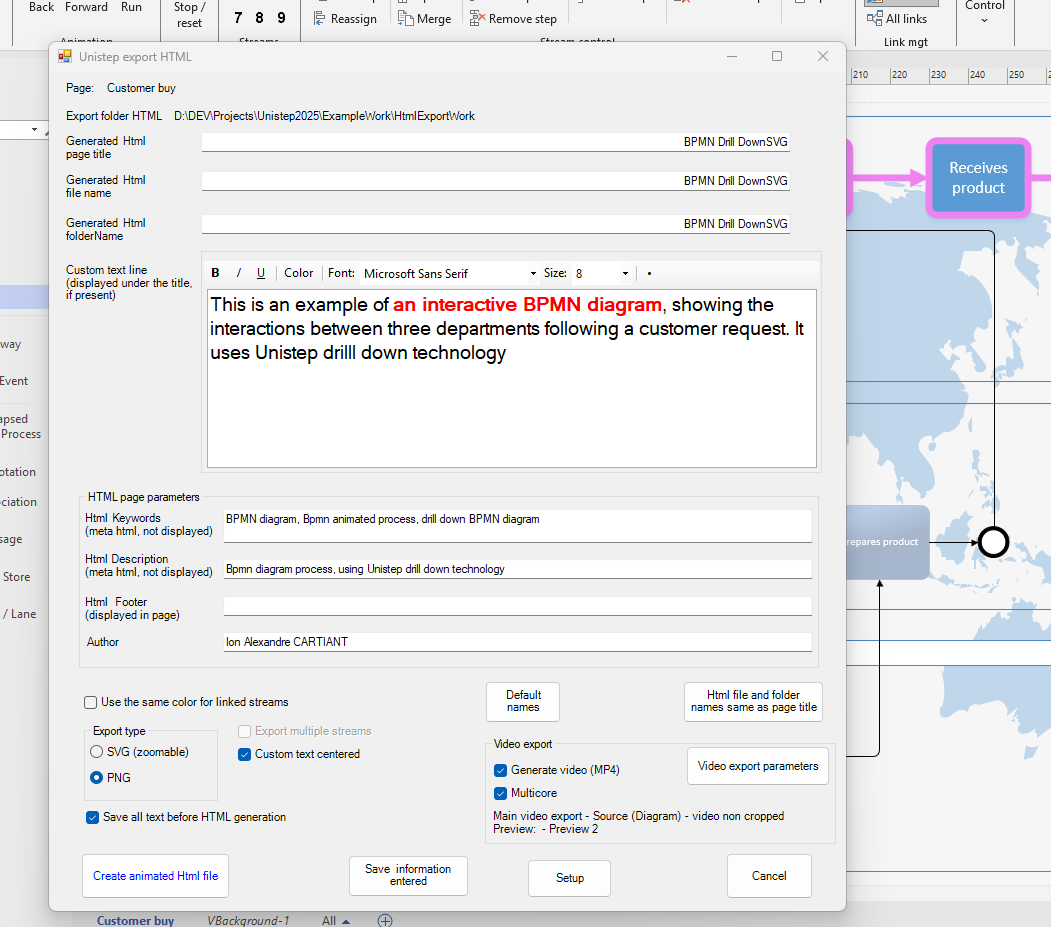
Task: Add a new page with plus icon
Action: [x=385, y=920]
